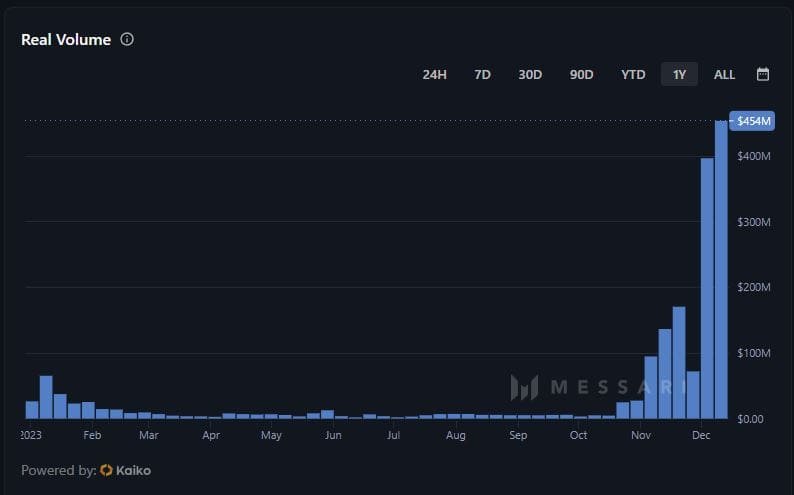The width and height of the screenshot is (794, 495).
Task: Click the Mar x-axis label
Action: point(149,435)
